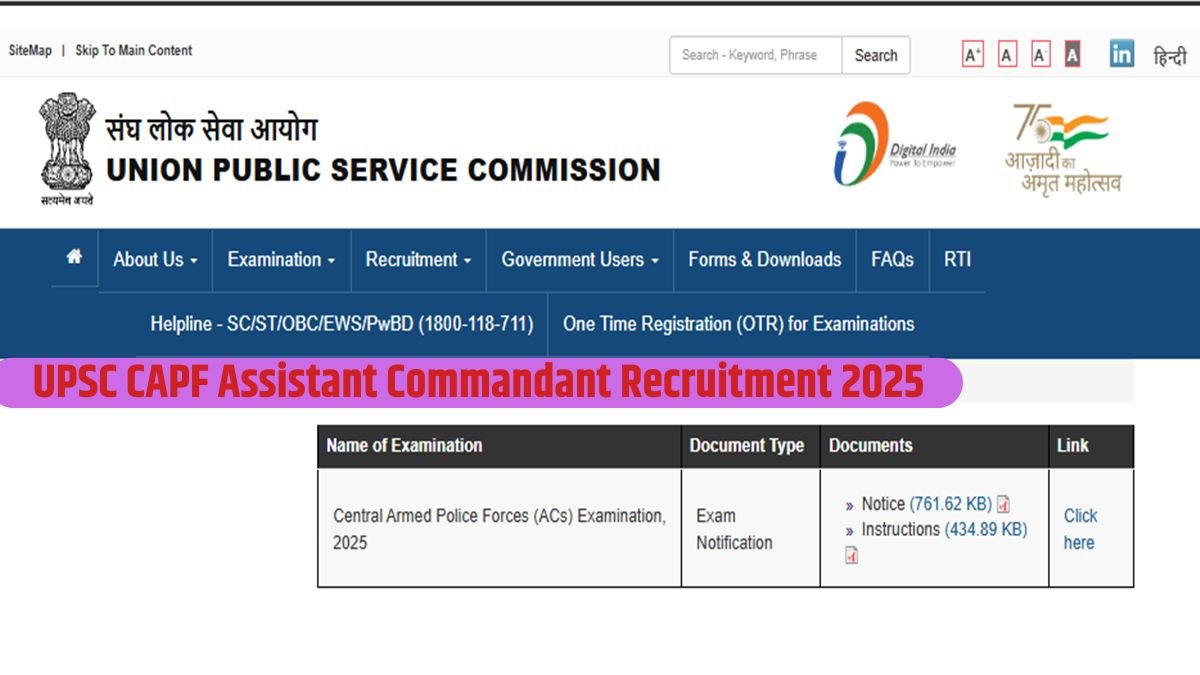Click the Home icon in navigation bar
The height and width of the screenshot is (675, 1200).
[x=72, y=258]
